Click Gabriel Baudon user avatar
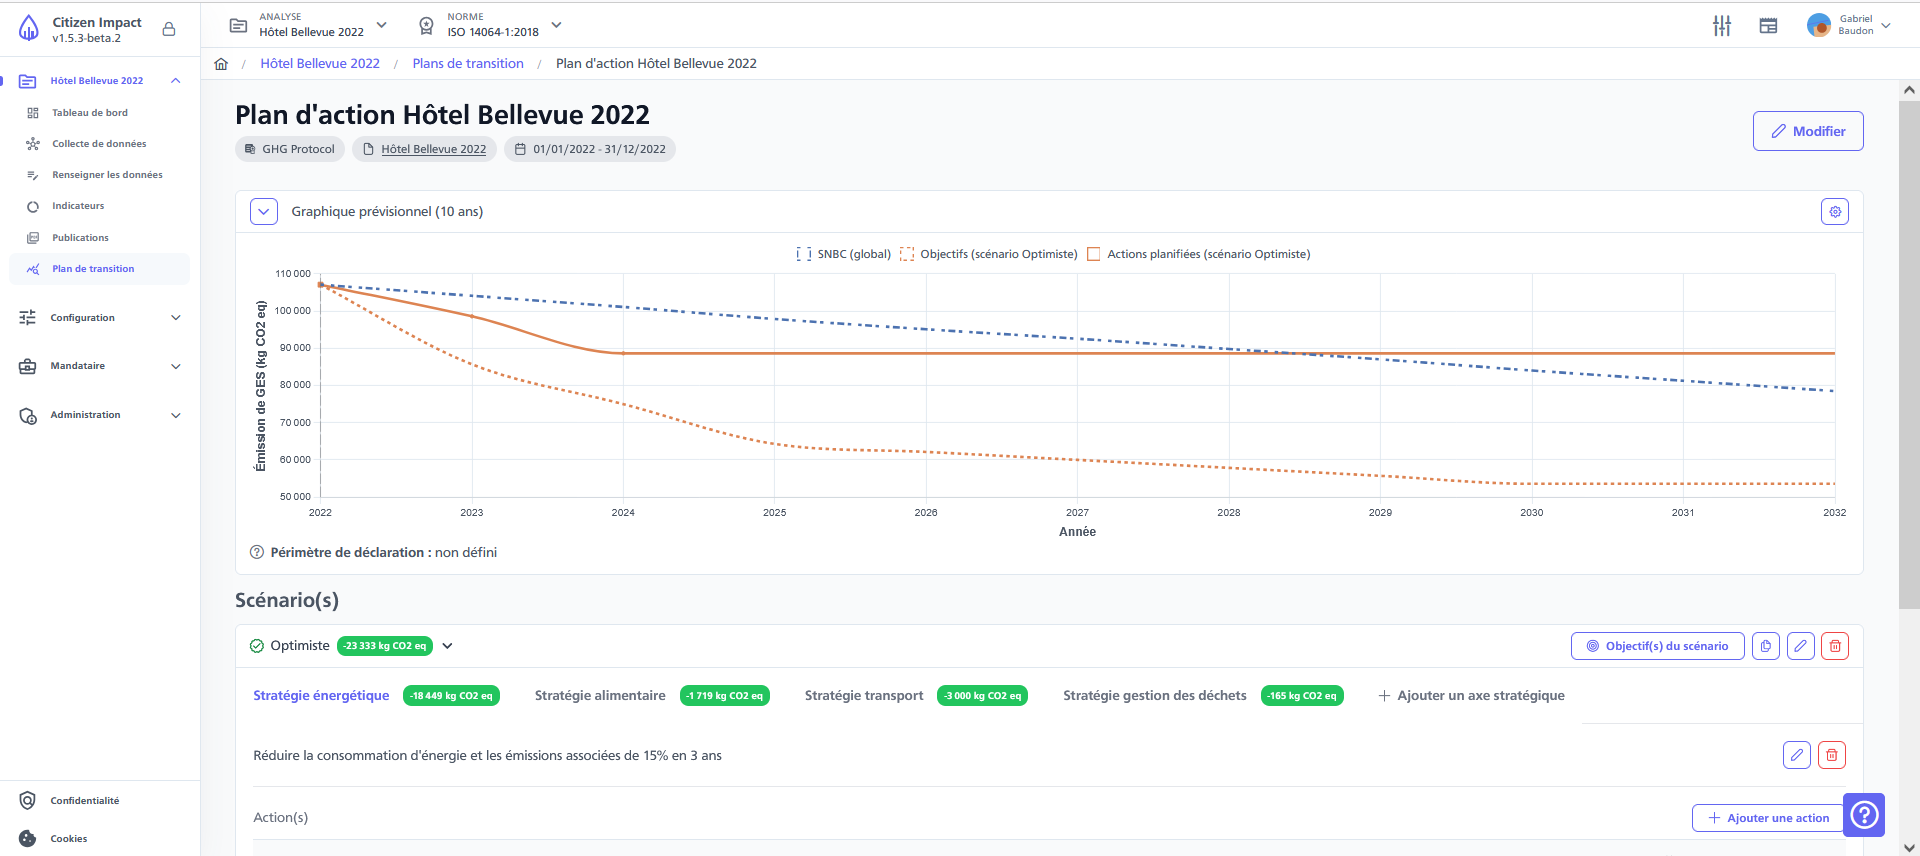 pyautogui.click(x=1818, y=25)
